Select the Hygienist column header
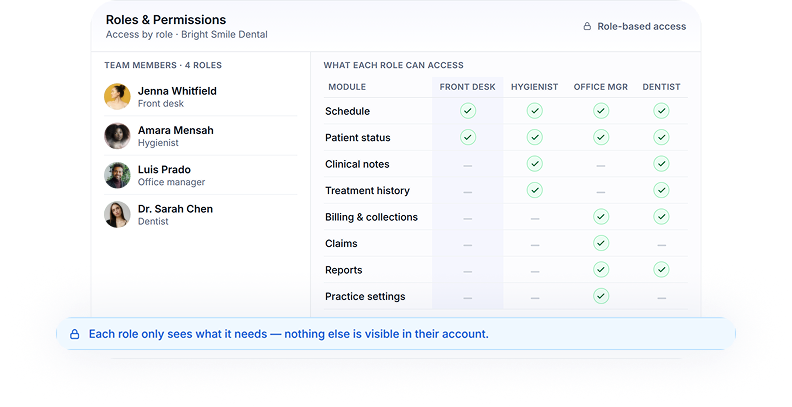Viewport: 792px width, 407px height. [x=534, y=87]
